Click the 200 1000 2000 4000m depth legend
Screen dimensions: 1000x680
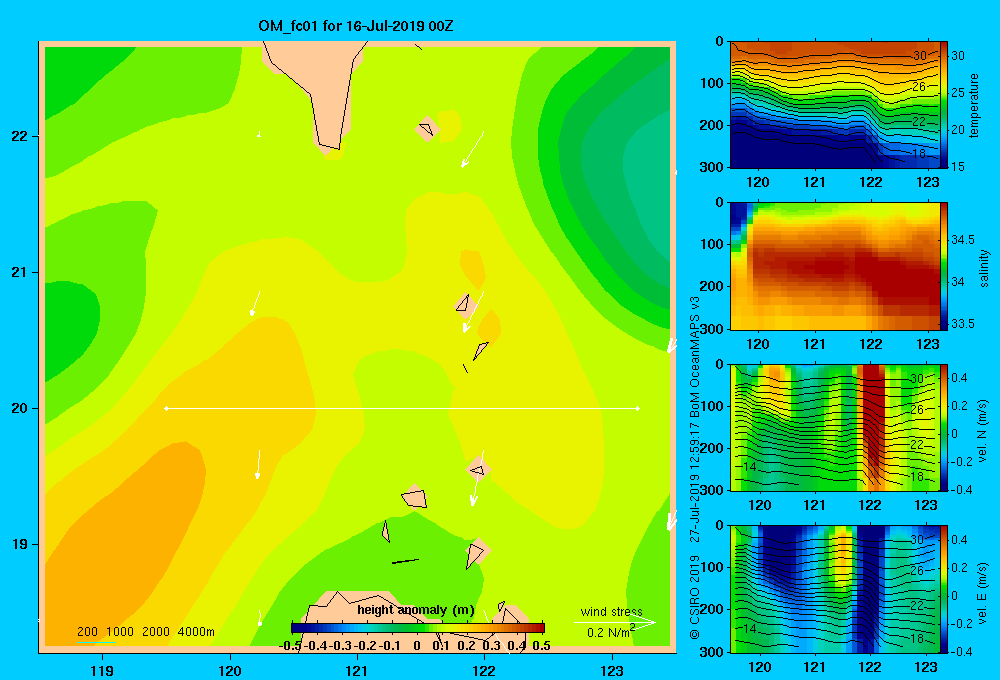pos(145,632)
